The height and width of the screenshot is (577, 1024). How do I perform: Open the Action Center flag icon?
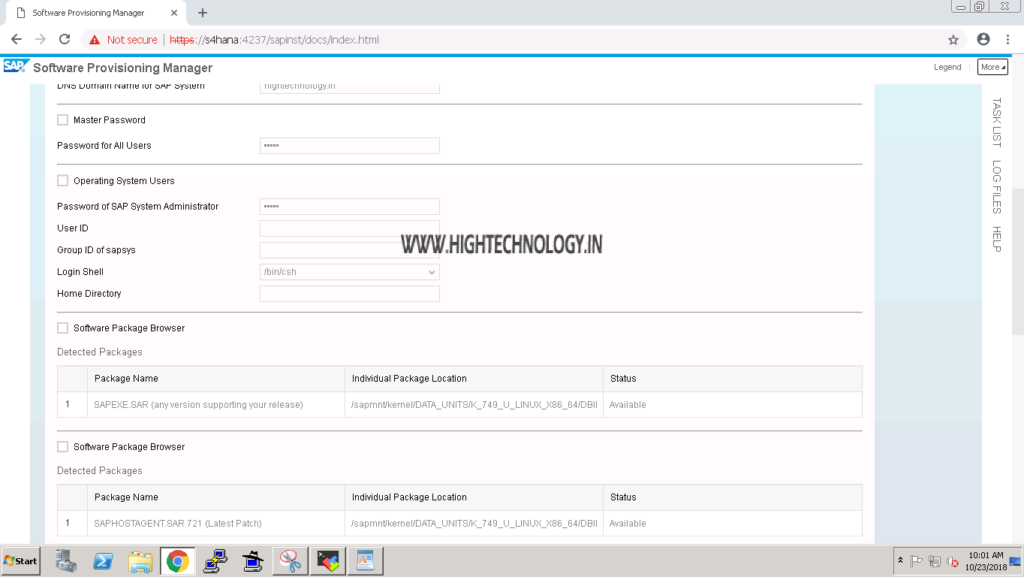click(916, 561)
